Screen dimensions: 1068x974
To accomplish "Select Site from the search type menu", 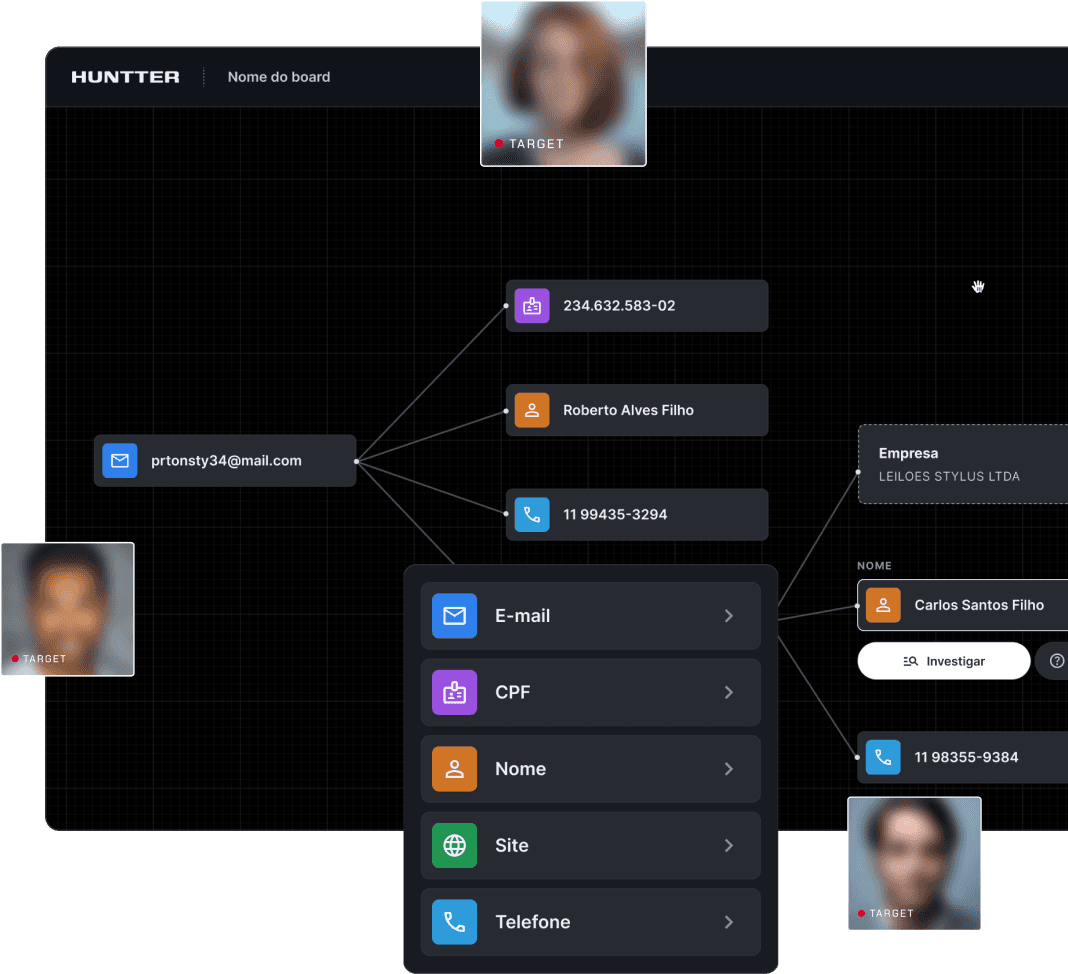I will 590,845.
